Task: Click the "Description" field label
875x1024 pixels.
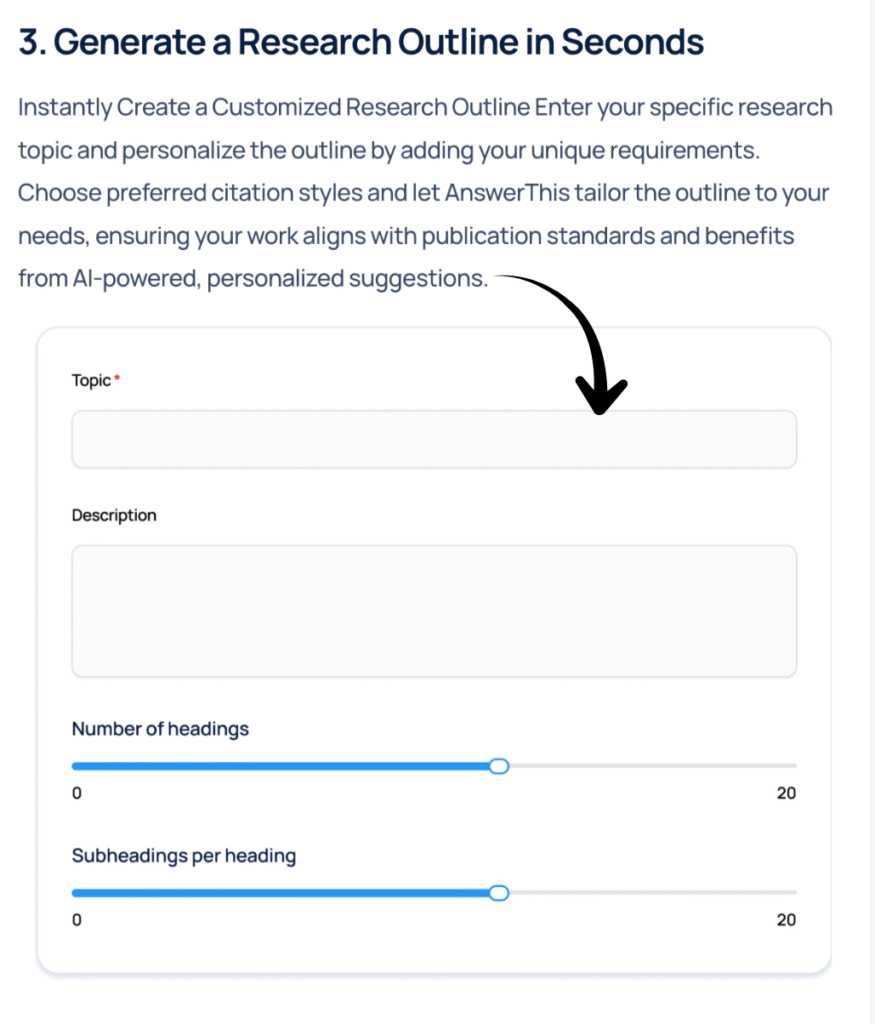Action: (114, 516)
